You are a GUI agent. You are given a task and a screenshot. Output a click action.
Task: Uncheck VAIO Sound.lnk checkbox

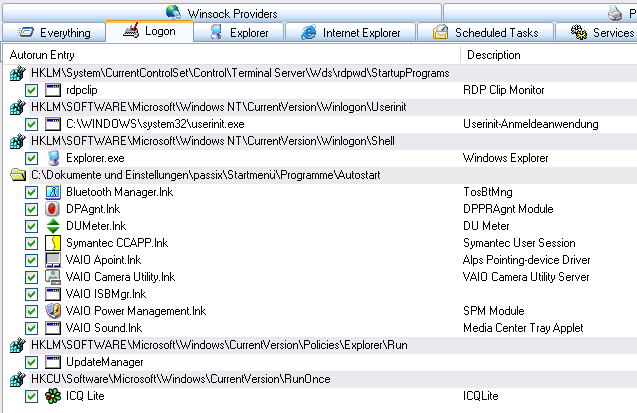32,328
